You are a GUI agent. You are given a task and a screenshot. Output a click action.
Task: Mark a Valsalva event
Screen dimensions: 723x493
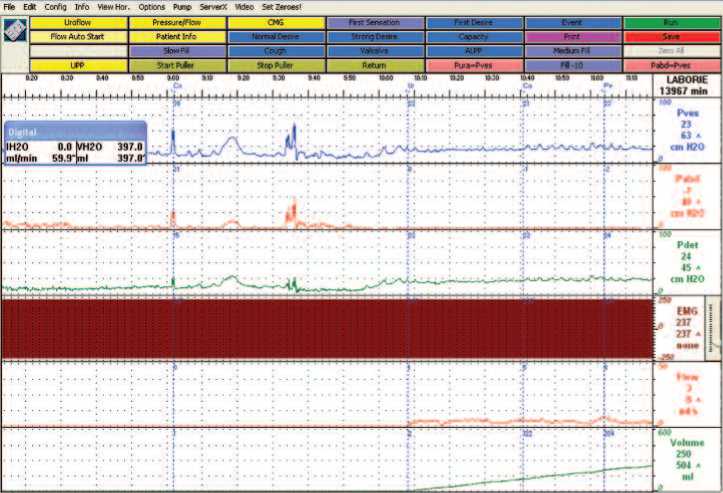375,51
